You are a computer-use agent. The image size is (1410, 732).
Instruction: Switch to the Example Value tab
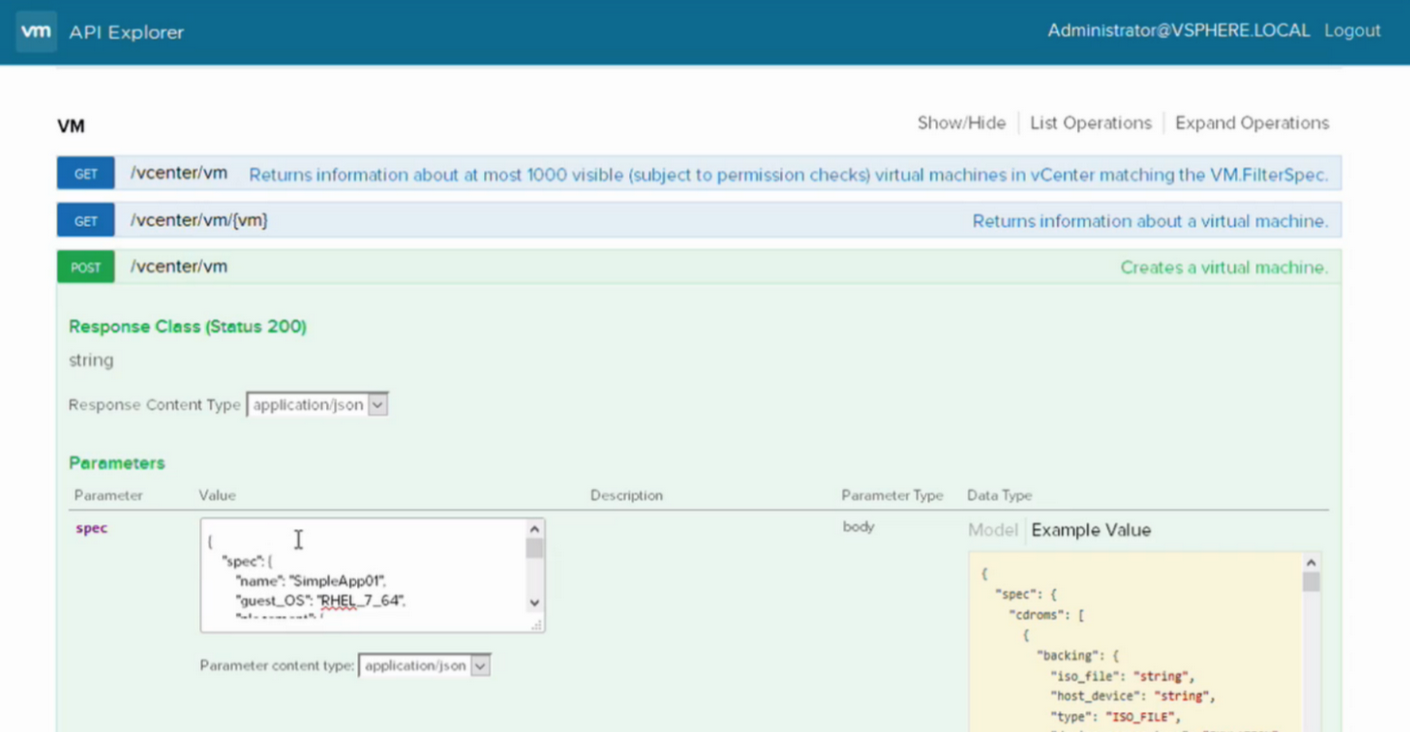tap(1091, 530)
